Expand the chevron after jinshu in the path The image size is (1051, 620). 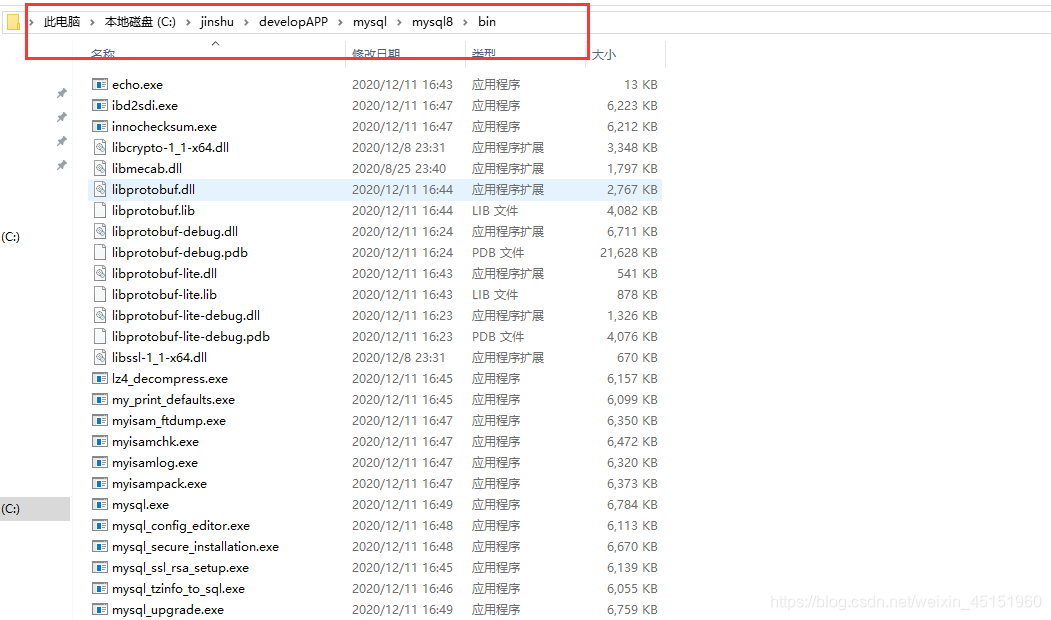[247, 22]
